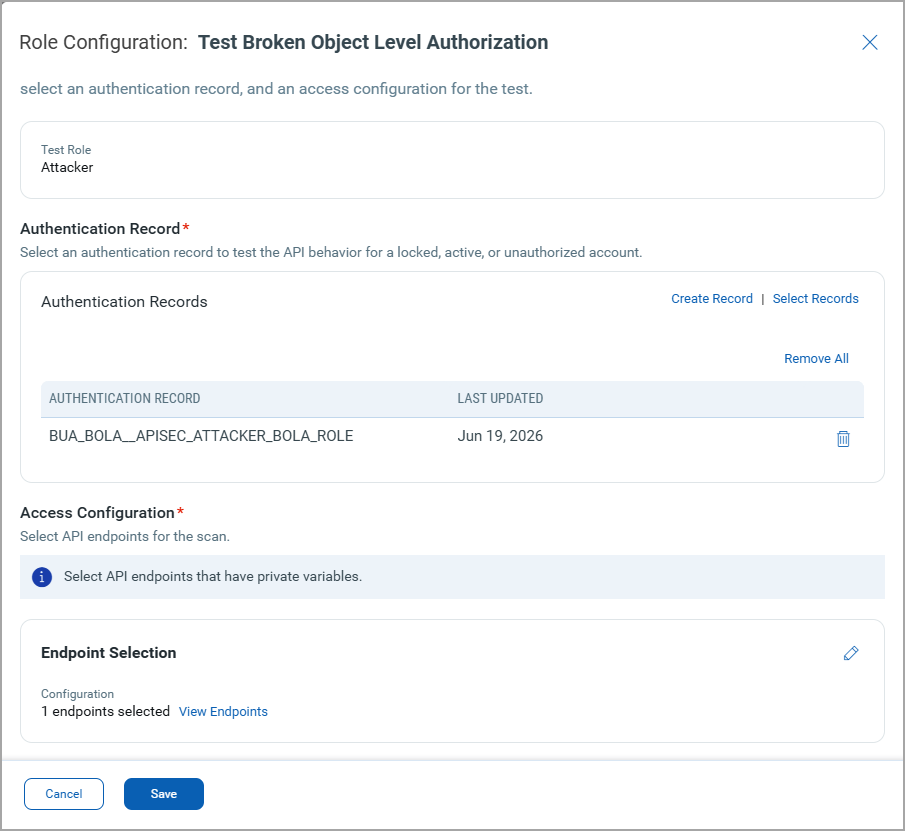Image resolution: width=905 pixels, height=831 pixels.
Task: Delete the BUA_BOLA__APISEC_ATTACKER_BOLA_ROLE record
Action: 843,439
